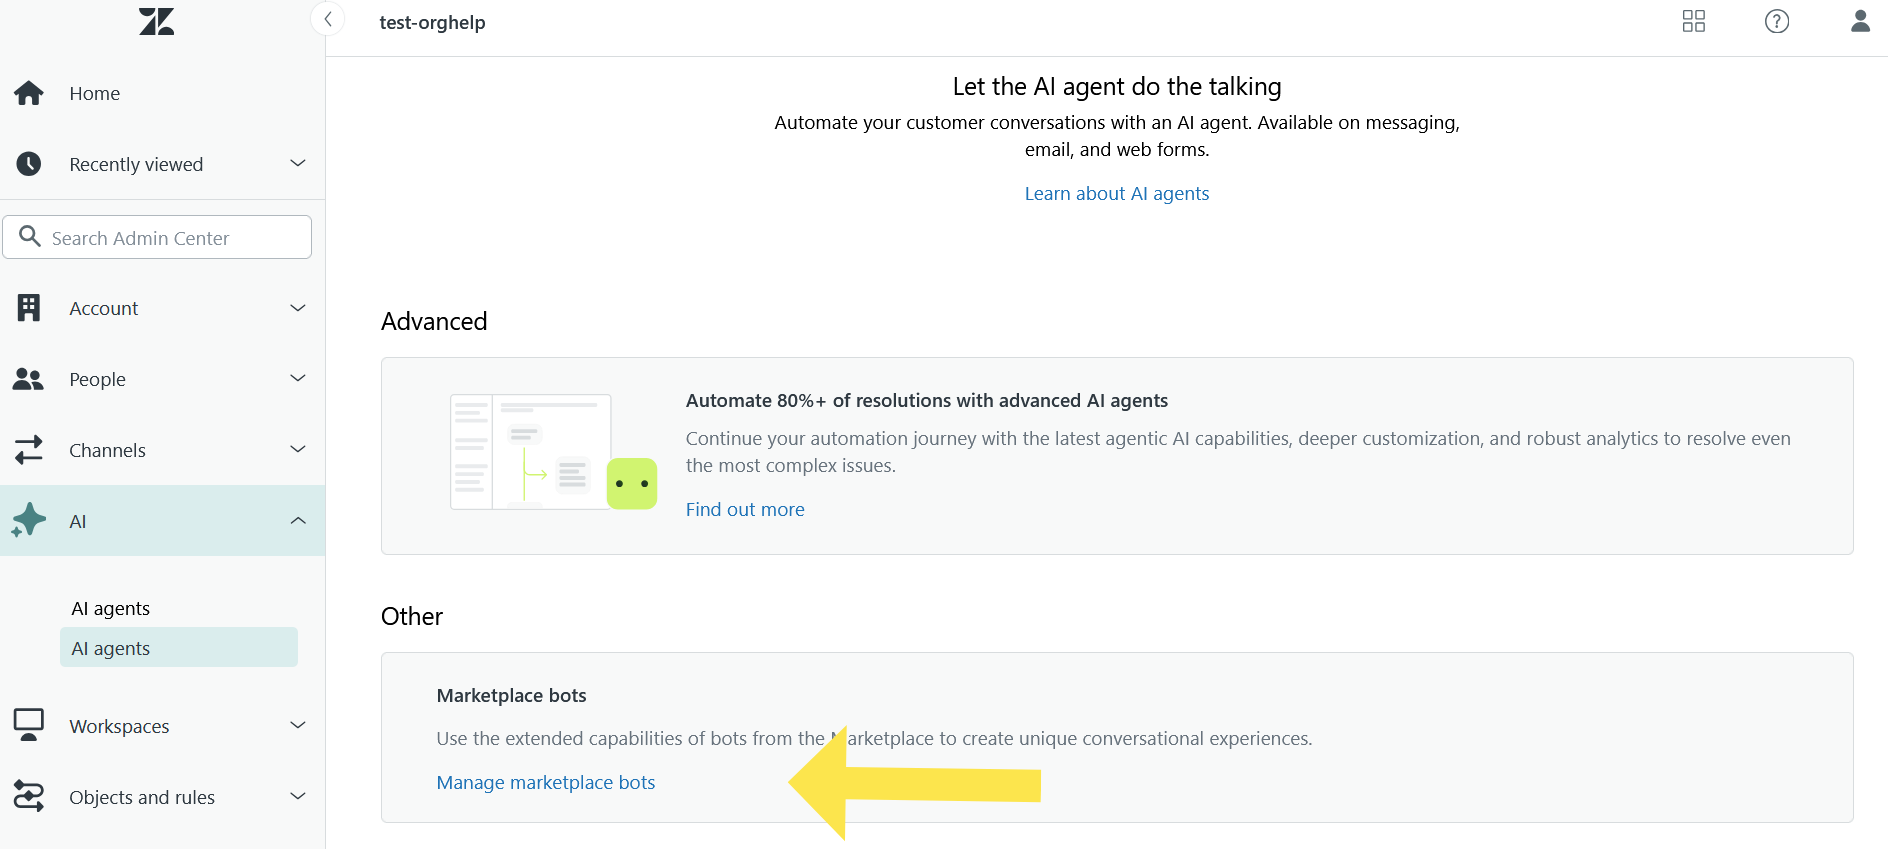
Task: Expand the Objects and rules chevron
Action: click(297, 796)
